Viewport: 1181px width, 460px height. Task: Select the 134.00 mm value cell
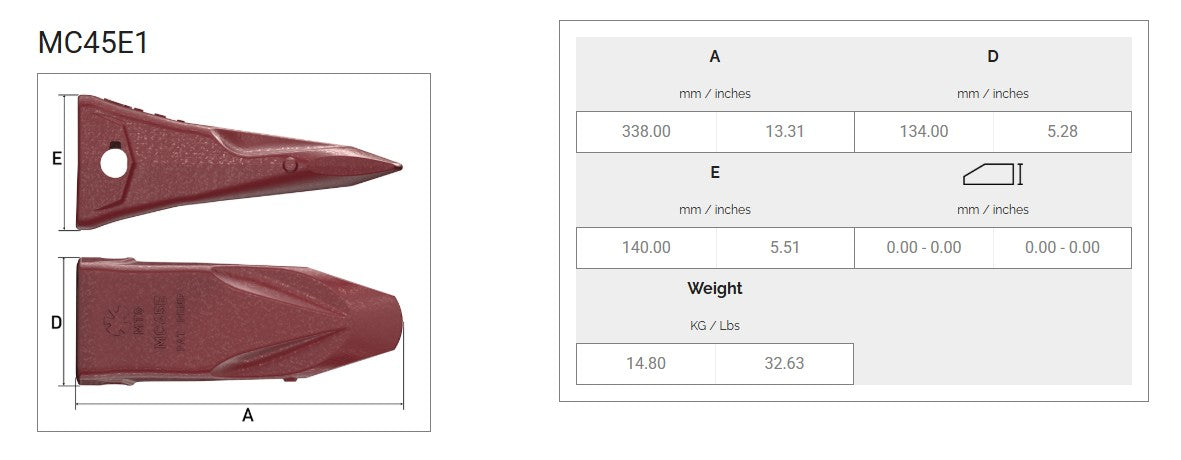924,131
